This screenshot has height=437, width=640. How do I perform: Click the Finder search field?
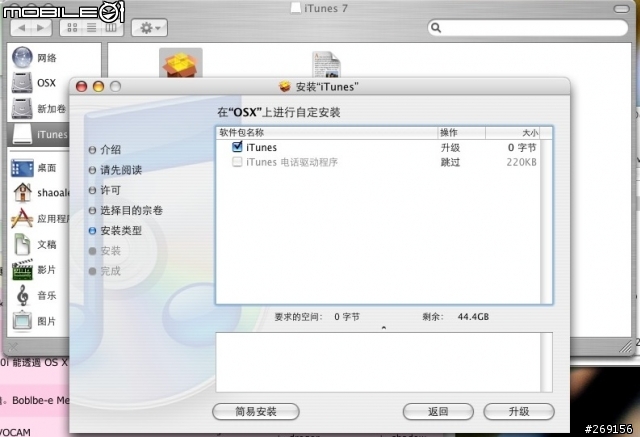tap(527, 28)
